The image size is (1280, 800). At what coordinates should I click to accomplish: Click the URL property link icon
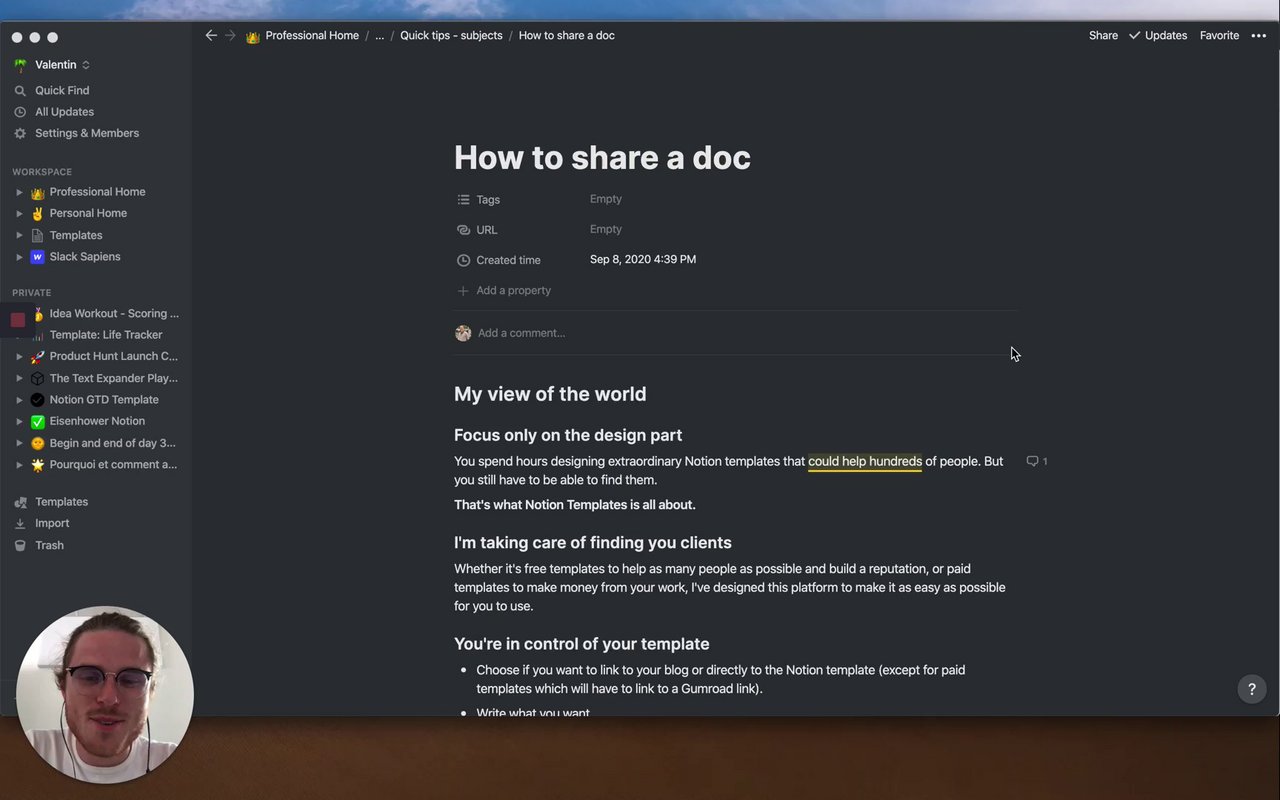tap(463, 230)
